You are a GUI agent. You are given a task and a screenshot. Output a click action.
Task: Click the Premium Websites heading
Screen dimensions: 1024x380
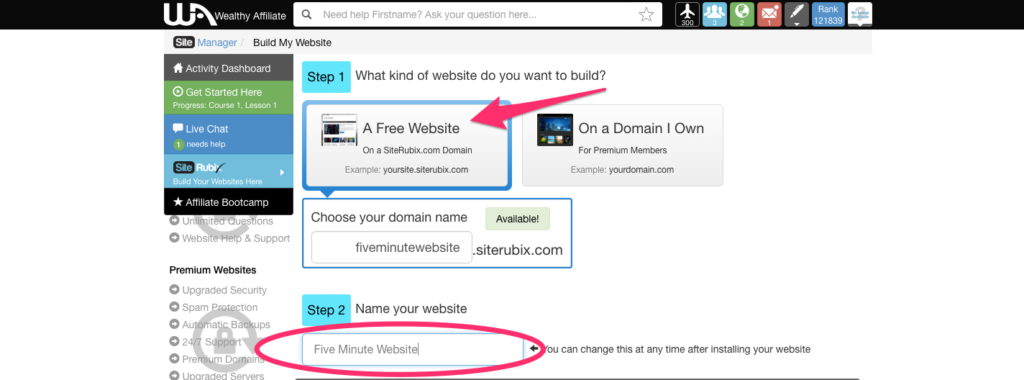point(213,270)
